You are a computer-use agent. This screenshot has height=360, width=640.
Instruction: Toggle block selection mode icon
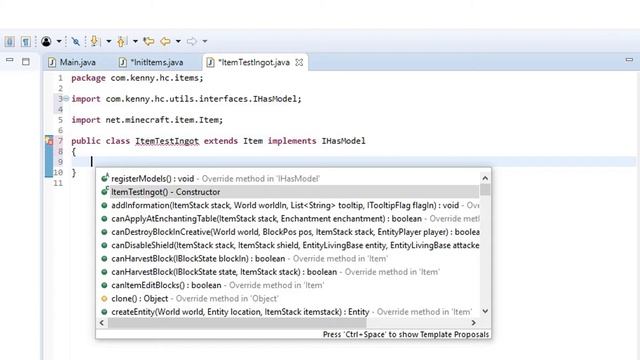[9, 41]
